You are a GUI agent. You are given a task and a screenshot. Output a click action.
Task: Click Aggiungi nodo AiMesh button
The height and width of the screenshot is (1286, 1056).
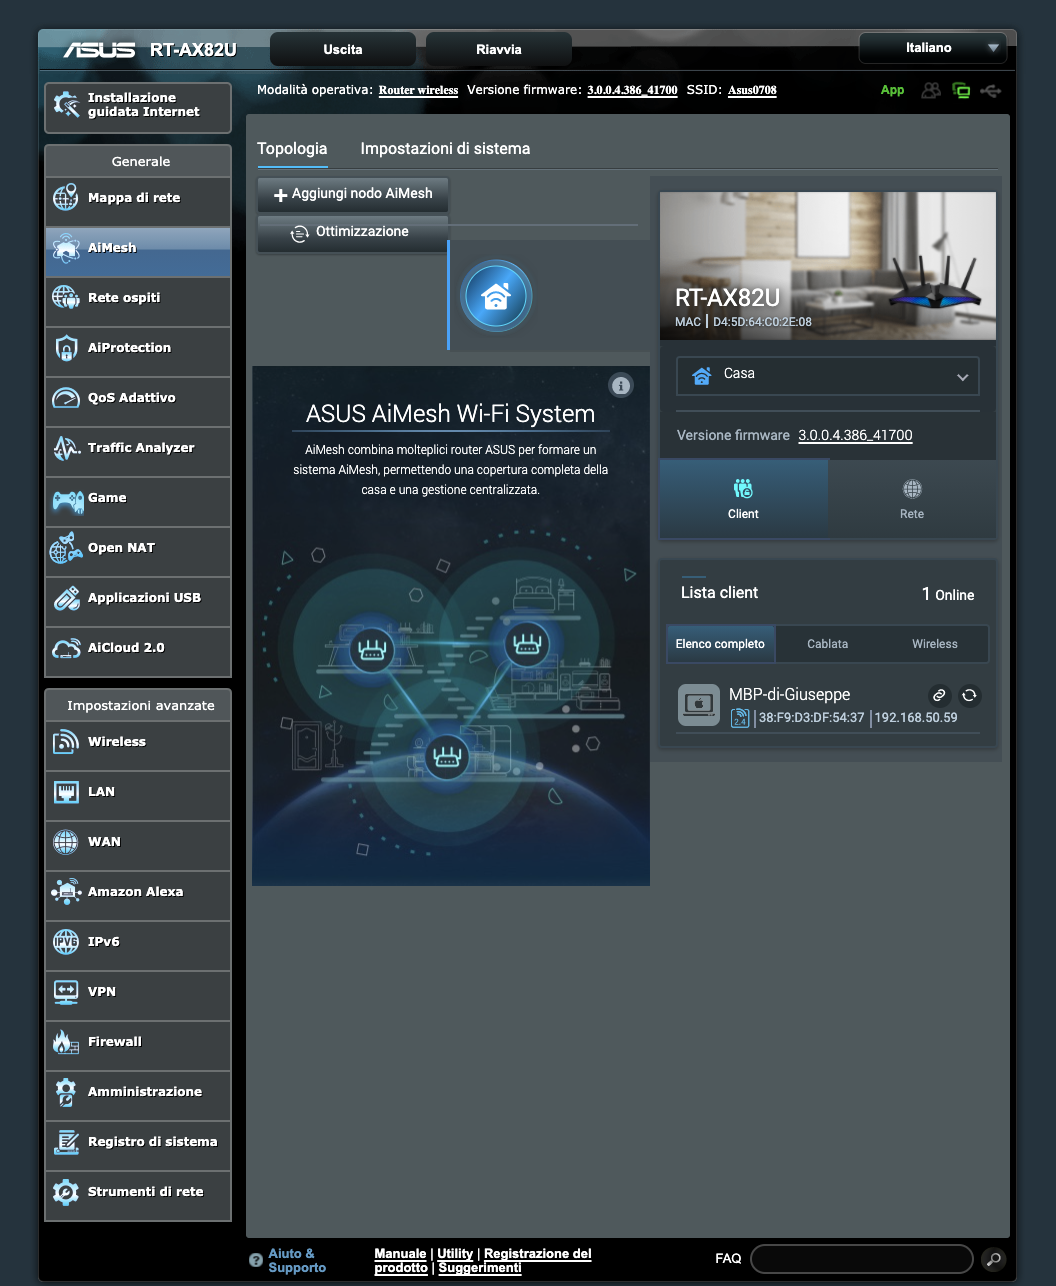click(353, 194)
